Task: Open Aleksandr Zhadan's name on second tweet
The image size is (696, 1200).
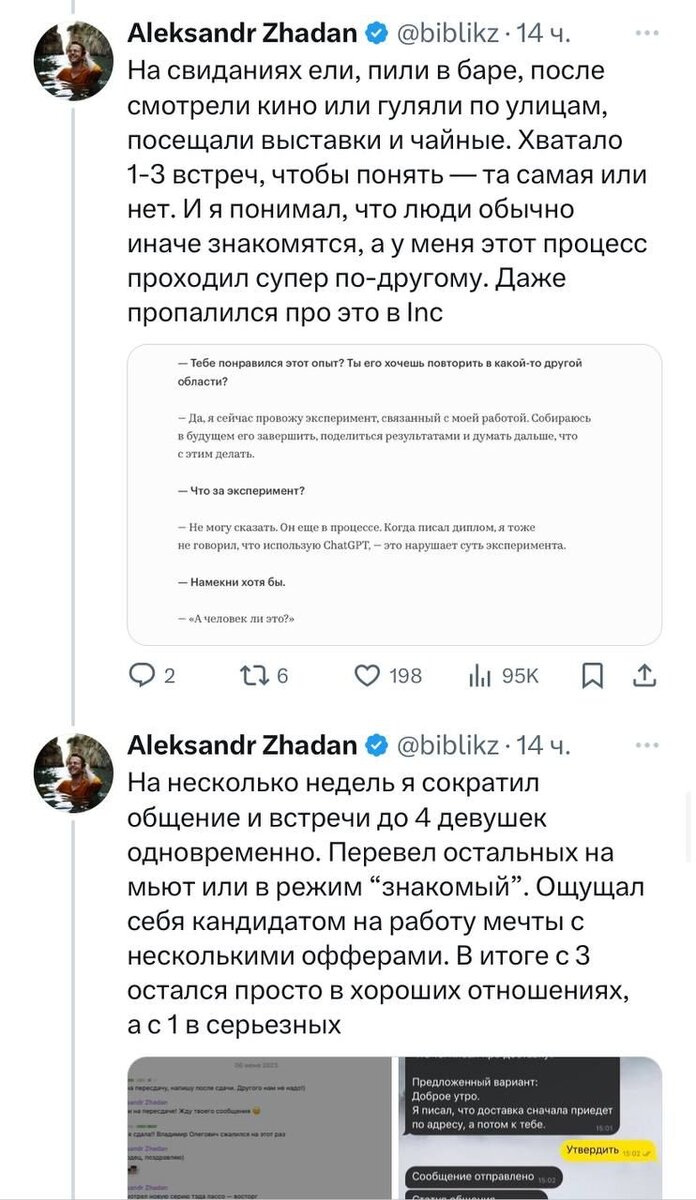Action: coord(244,743)
